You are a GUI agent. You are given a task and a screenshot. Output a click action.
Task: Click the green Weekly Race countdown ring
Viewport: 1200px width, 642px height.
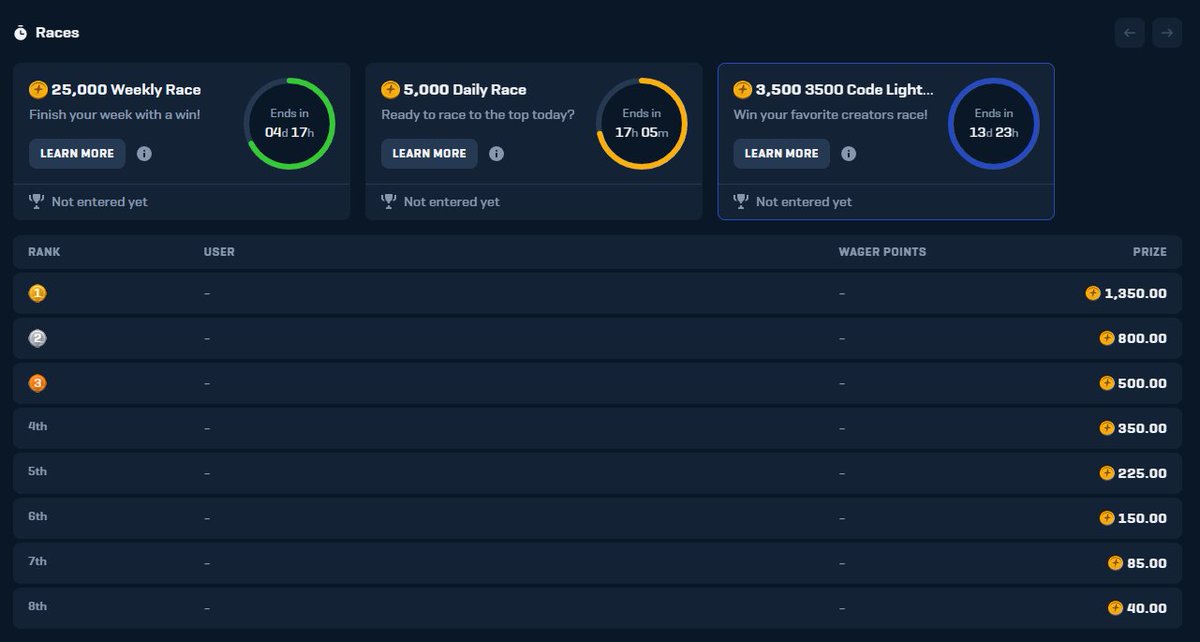[289, 124]
